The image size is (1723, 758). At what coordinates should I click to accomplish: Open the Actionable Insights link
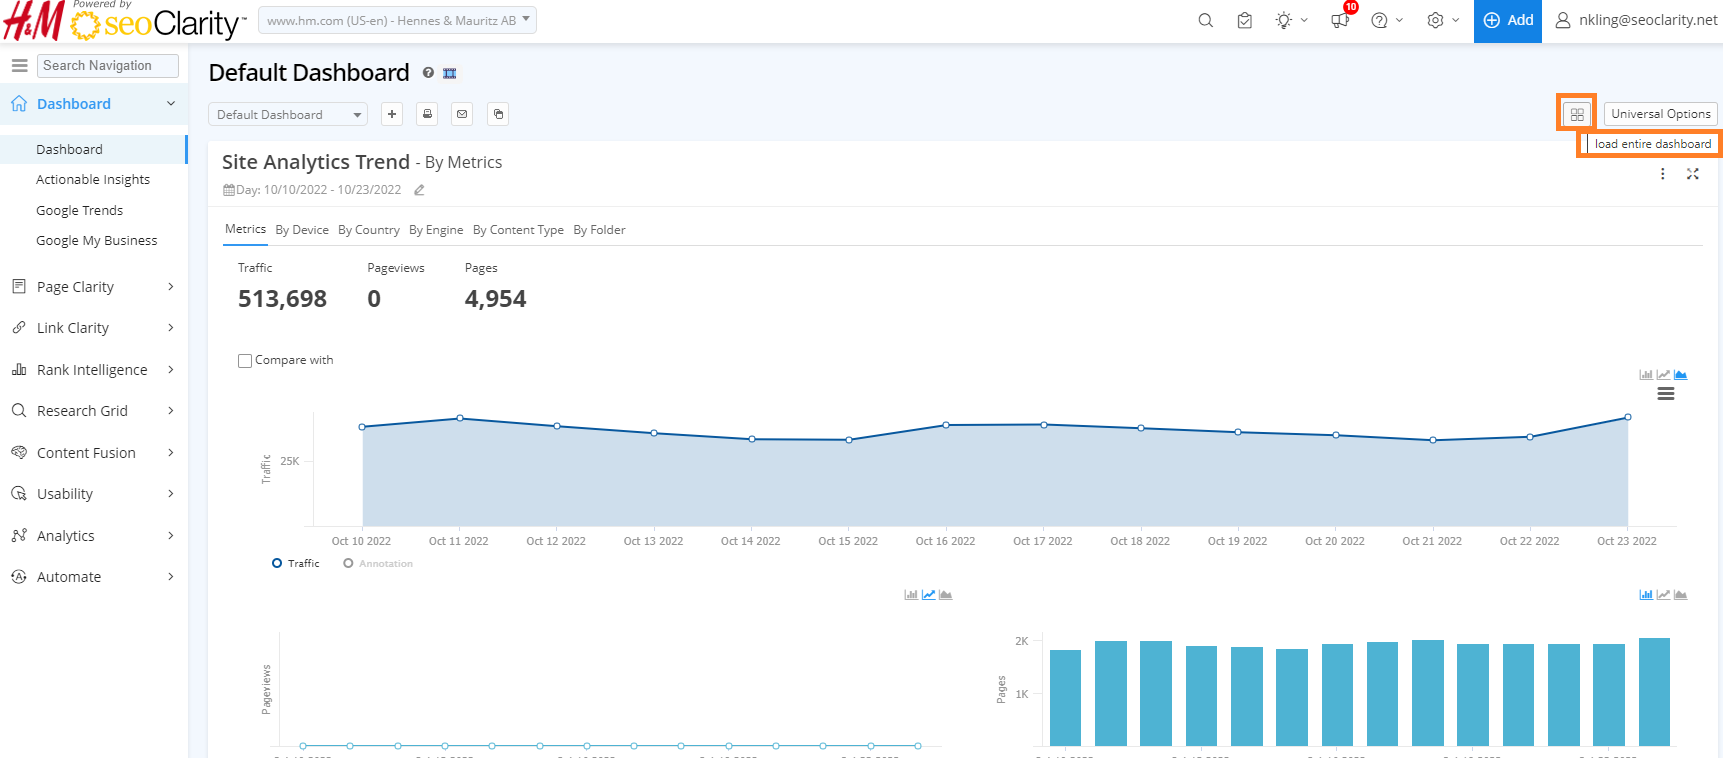pyautogui.click(x=93, y=180)
